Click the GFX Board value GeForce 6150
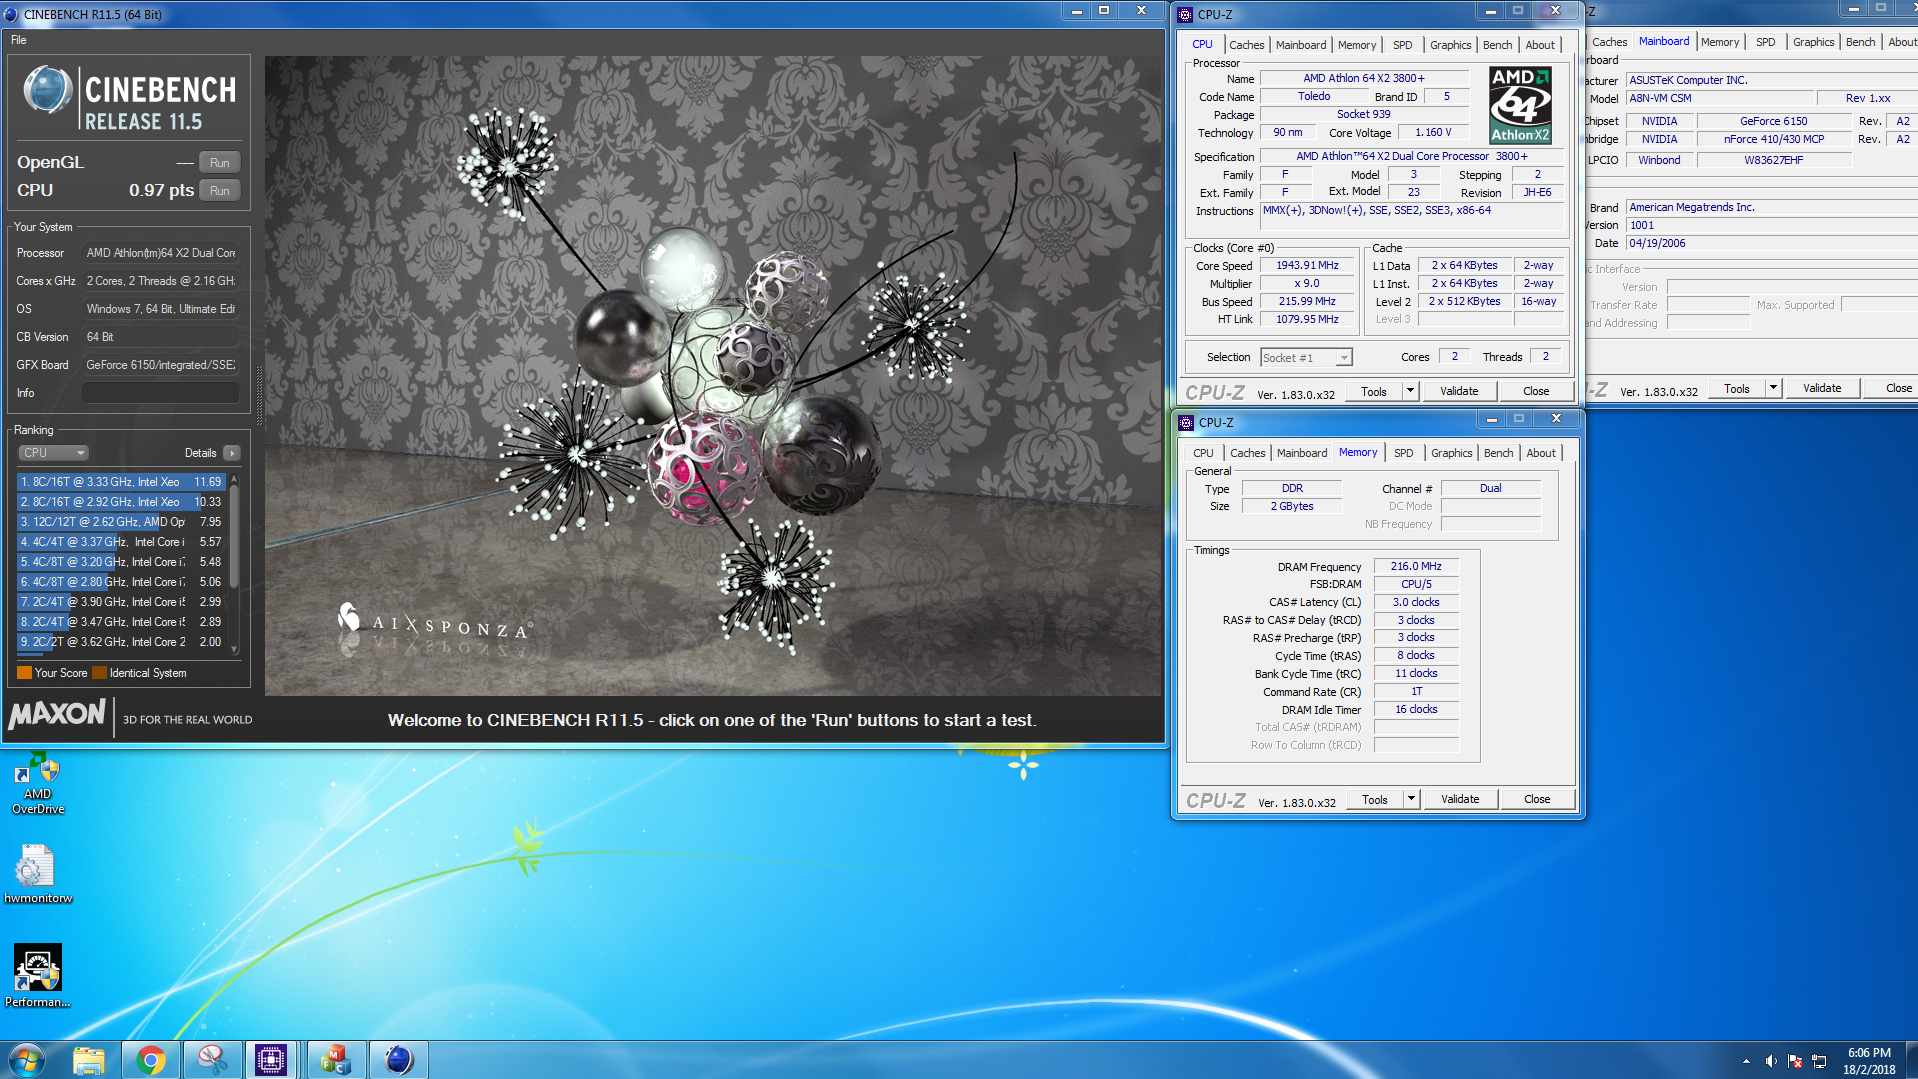The height and width of the screenshot is (1079, 1918). coord(160,365)
